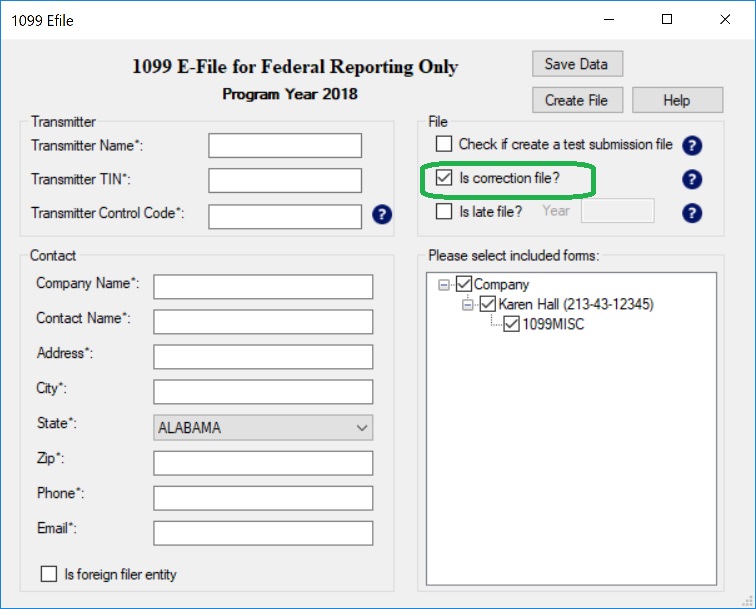Click into the Transmitter Name field
This screenshot has width=756, height=609.
click(x=285, y=146)
